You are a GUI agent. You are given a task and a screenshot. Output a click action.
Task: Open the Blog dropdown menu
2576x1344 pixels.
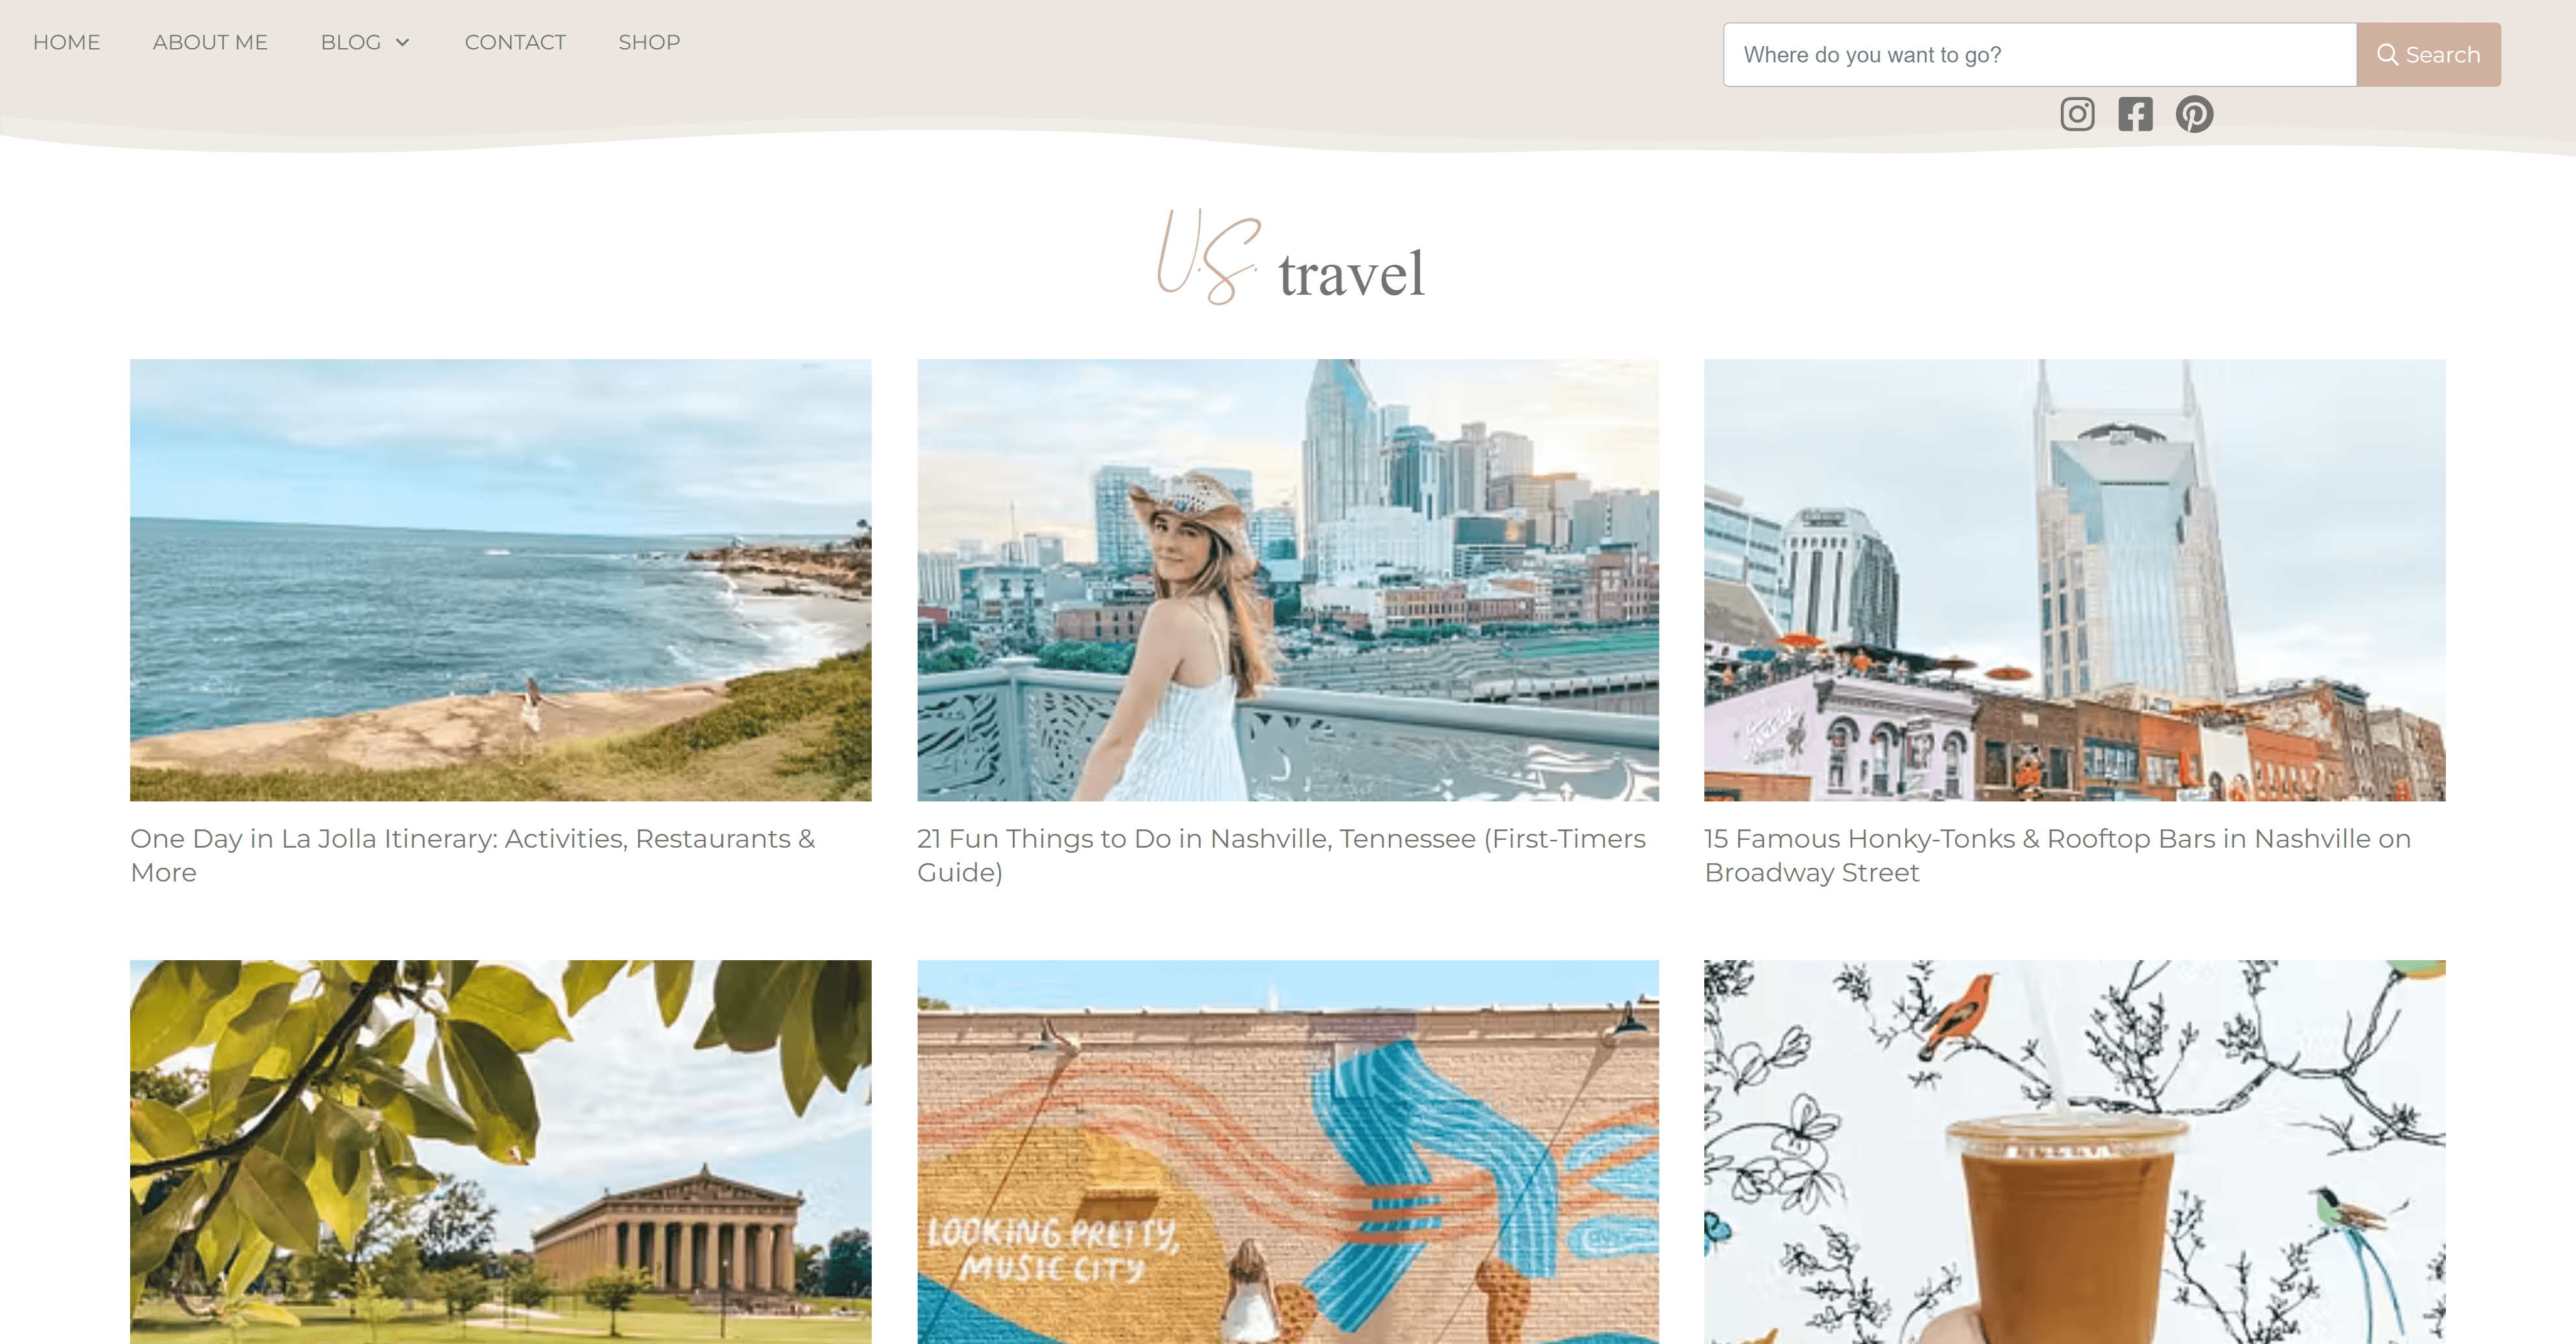point(363,41)
